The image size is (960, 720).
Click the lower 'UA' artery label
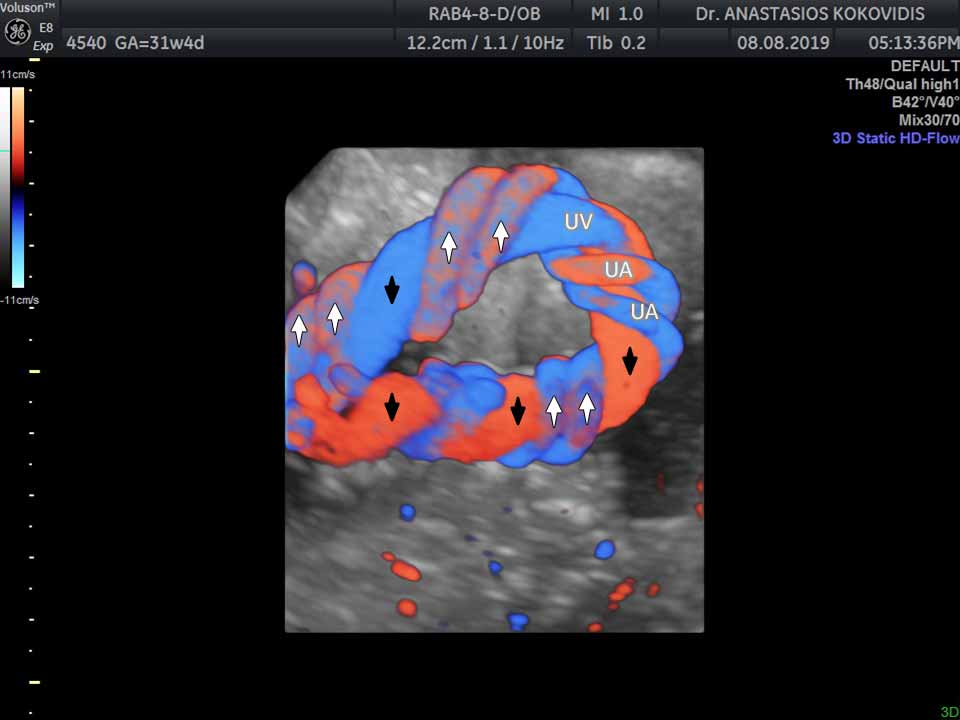tap(644, 312)
